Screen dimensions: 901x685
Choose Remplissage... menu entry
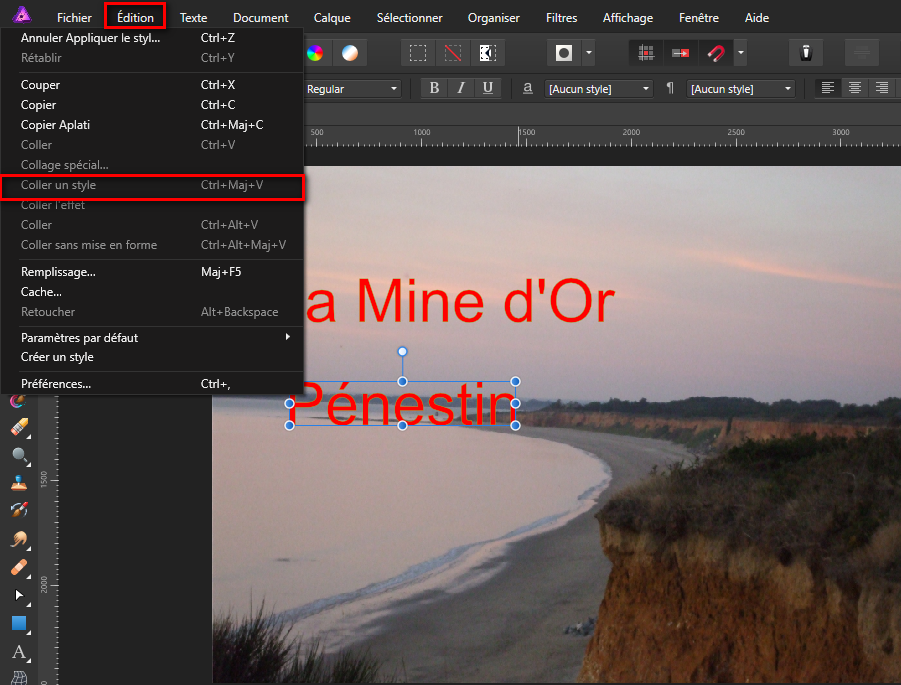[152, 272]
